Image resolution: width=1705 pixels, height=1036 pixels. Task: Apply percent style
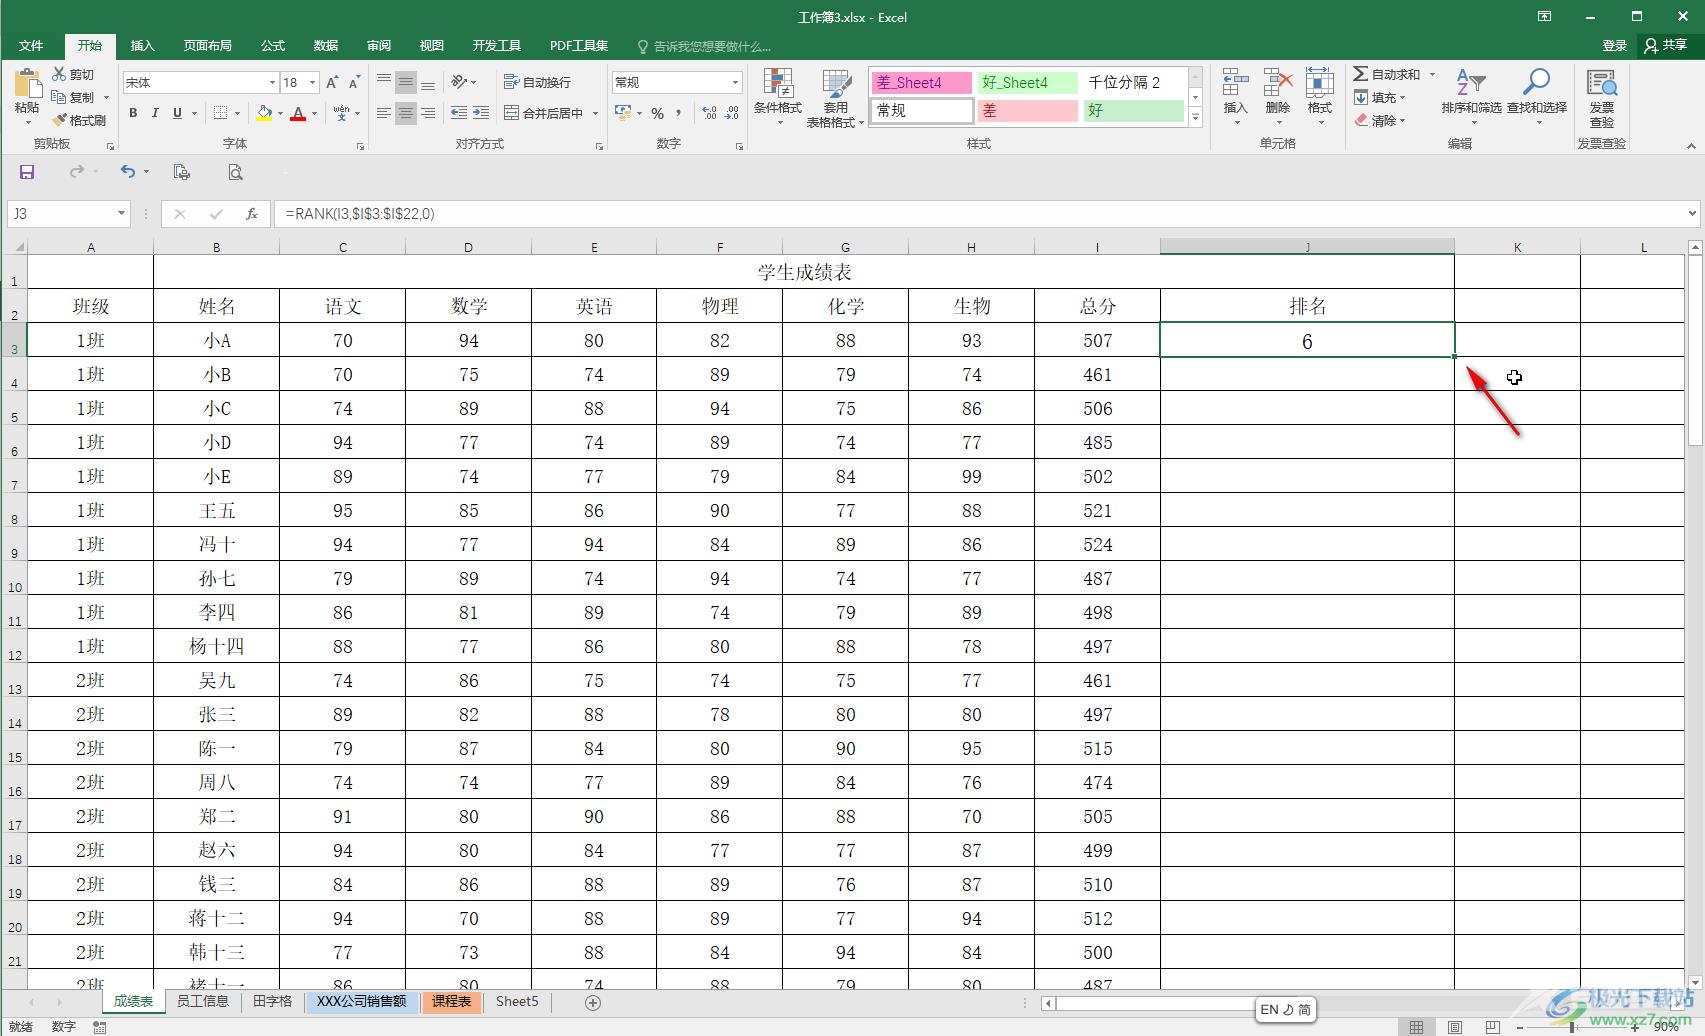657,113
